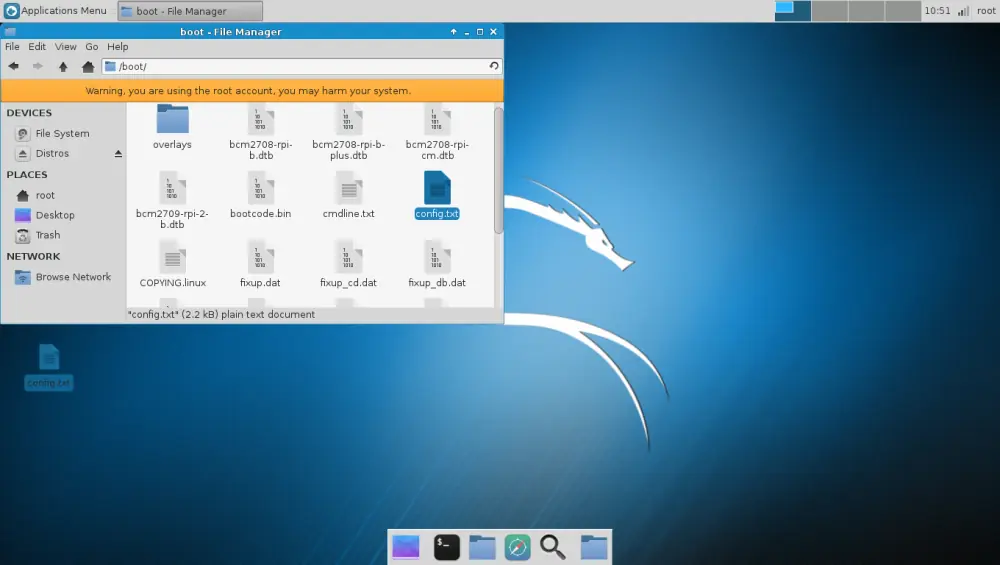Select the bootcode.bin file

coord(260,196)
